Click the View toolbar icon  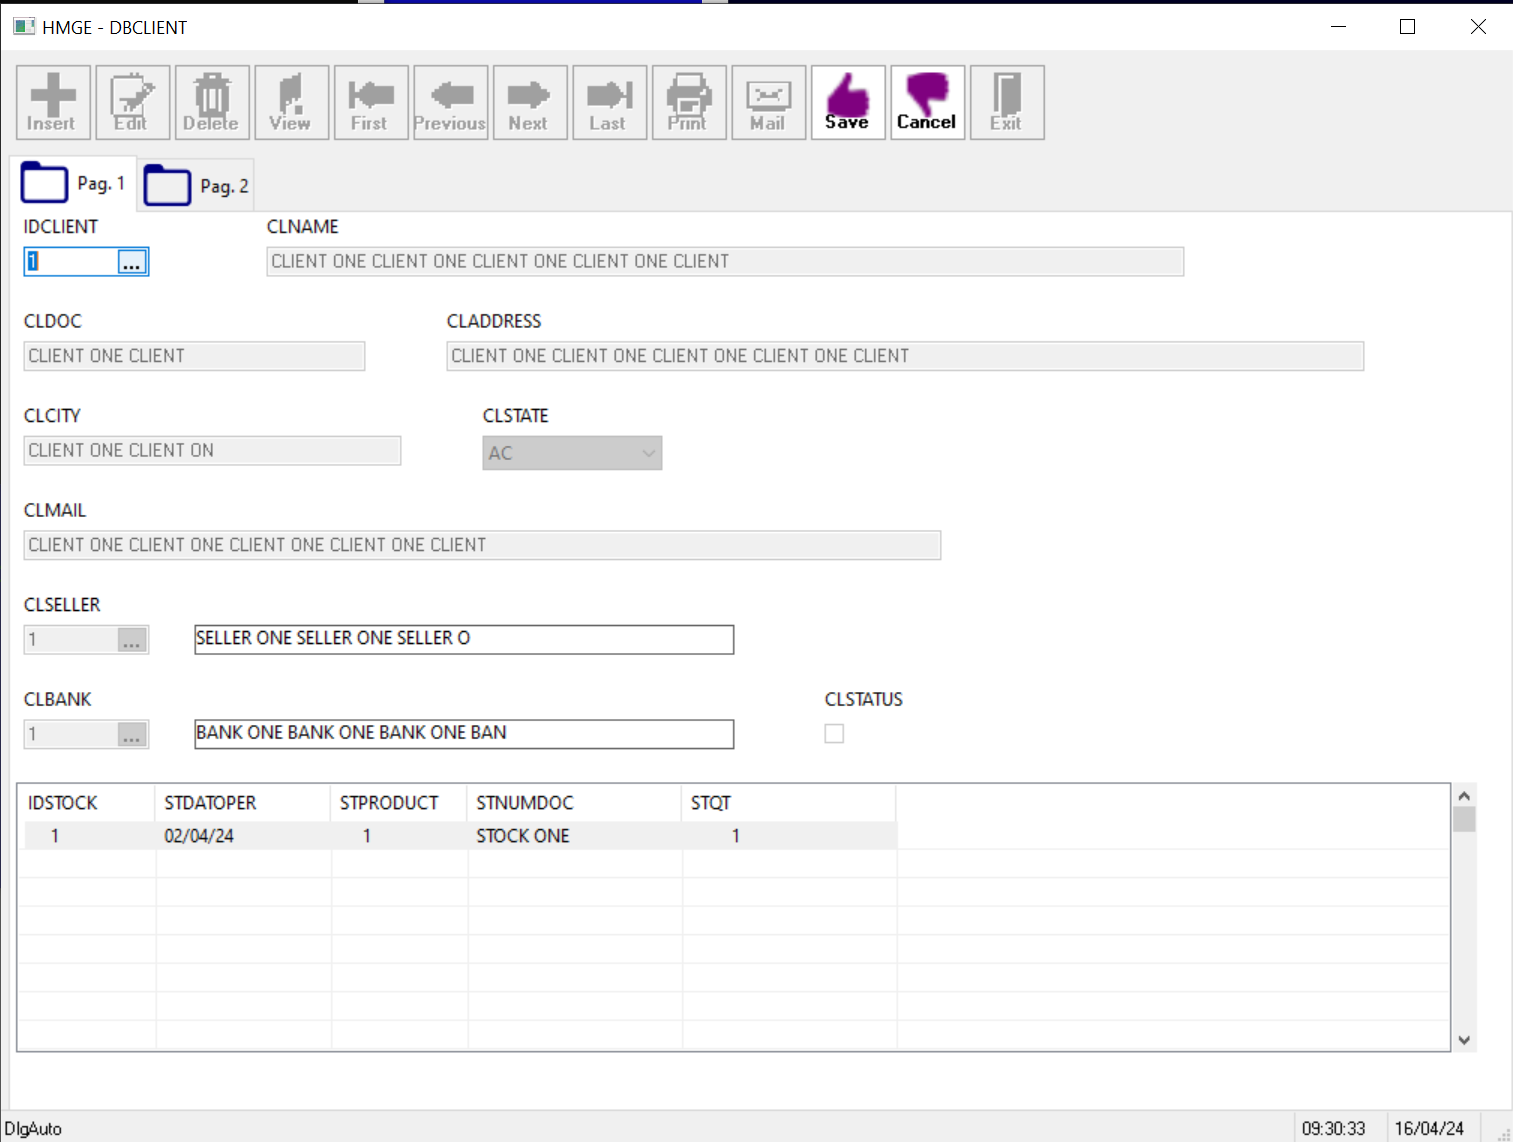291,102
